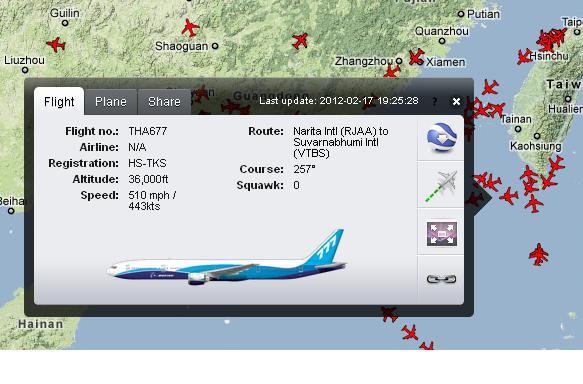Click the Hainan island label

[x=41, y=324]
